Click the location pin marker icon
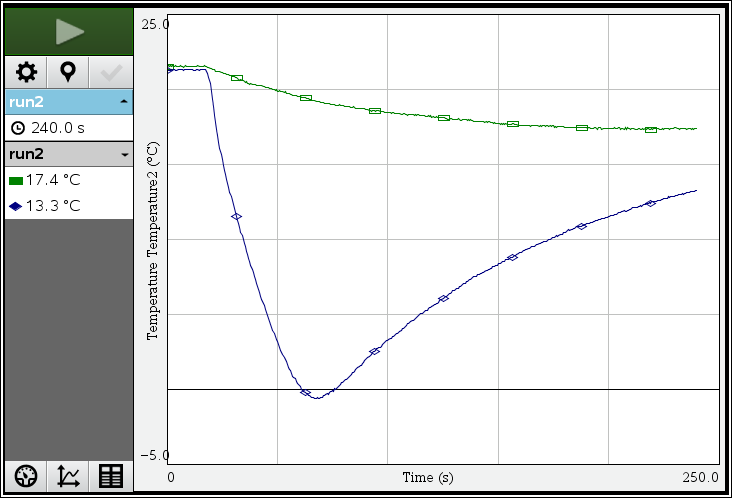732x498 pixels. click(68, 73)
